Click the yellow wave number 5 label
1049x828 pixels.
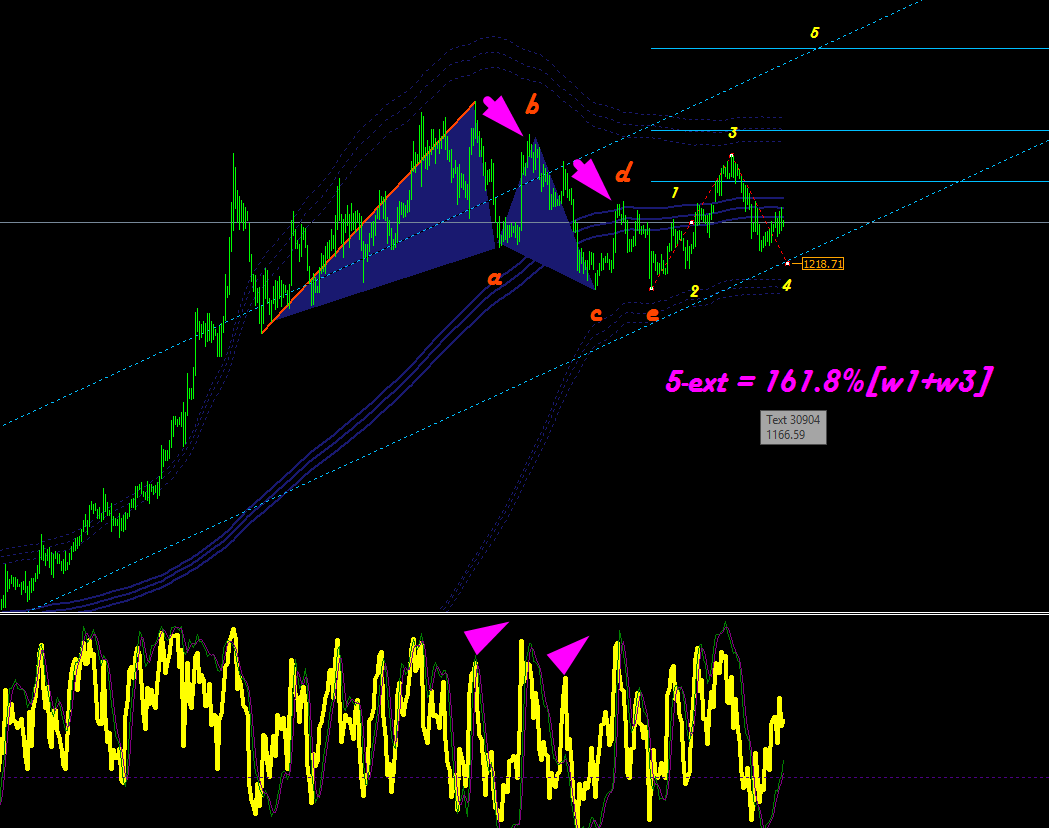click(814, 32)
